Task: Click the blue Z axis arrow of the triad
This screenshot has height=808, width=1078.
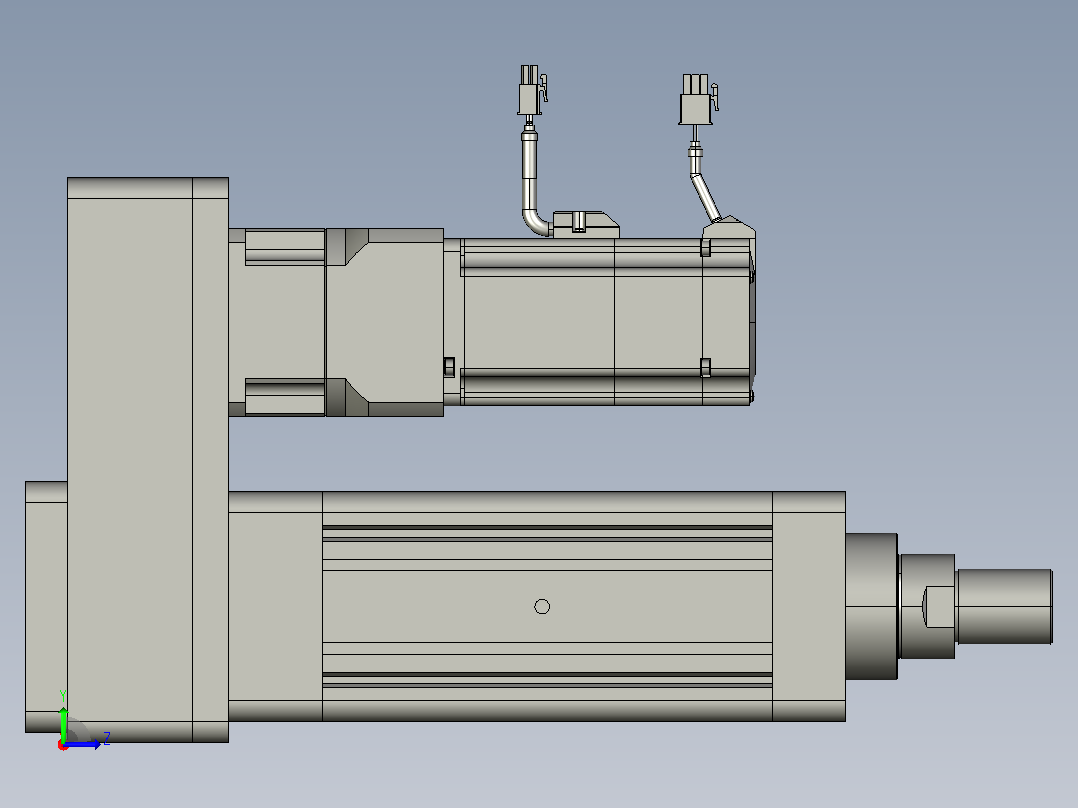Action: 82,744
